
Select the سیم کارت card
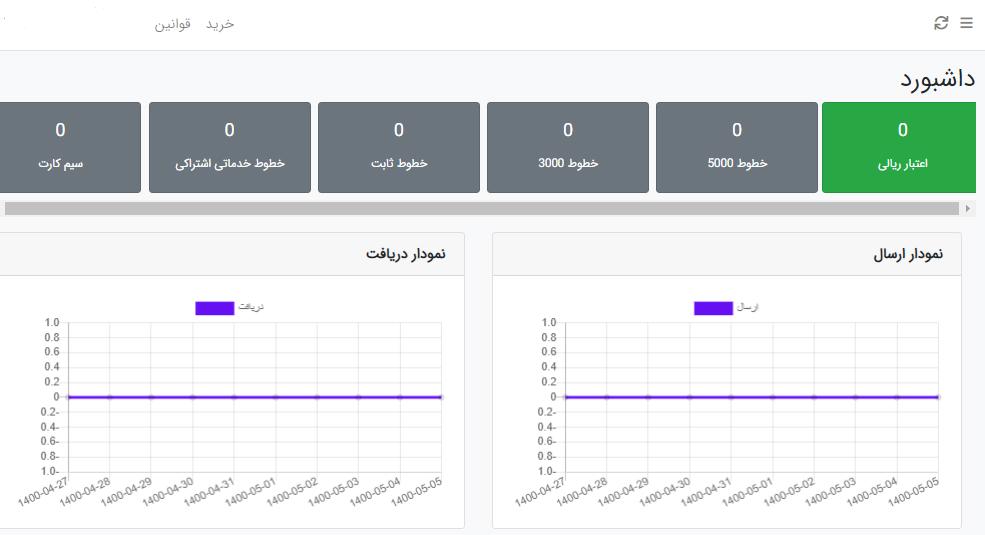click(x=60, y=147)
